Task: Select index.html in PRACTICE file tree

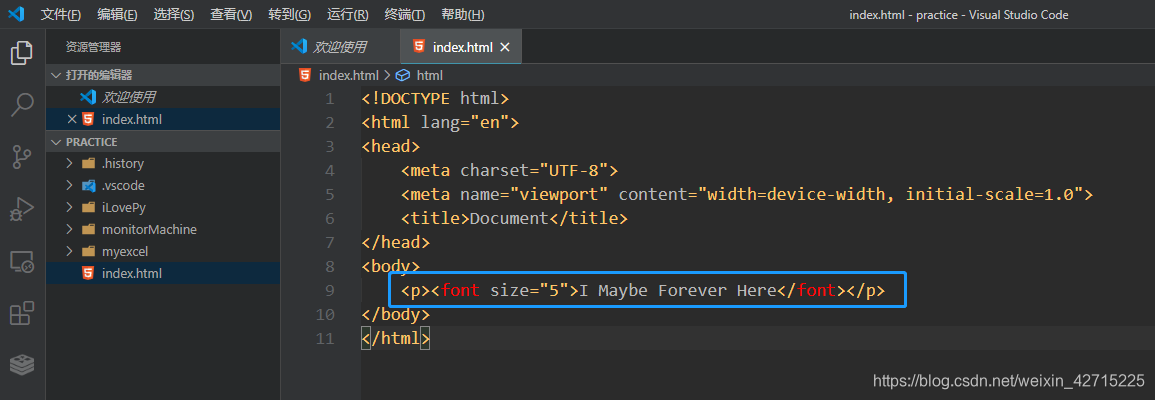Action: (163, 273)
